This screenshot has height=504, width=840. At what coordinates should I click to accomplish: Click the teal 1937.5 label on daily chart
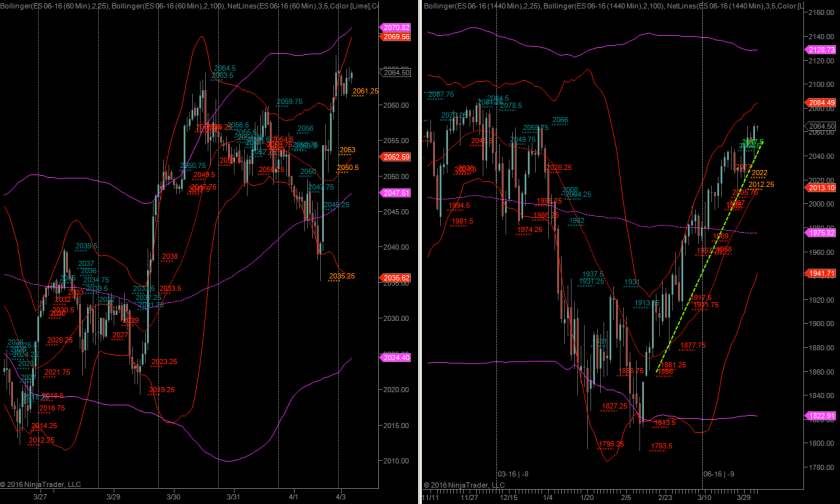tap(593, 274)
